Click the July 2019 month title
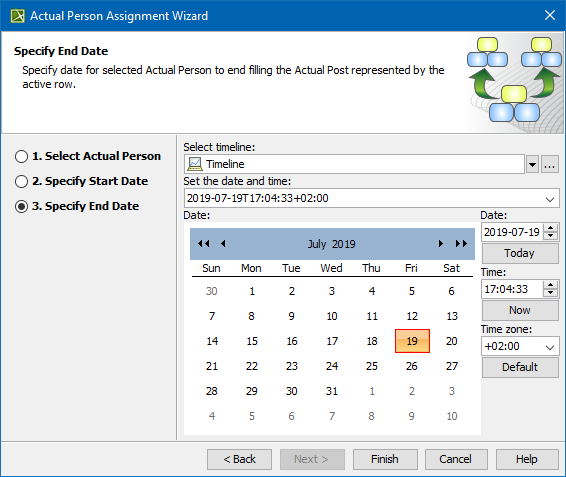566x477 pixels. pyautogui.click(x=331, y=244)
